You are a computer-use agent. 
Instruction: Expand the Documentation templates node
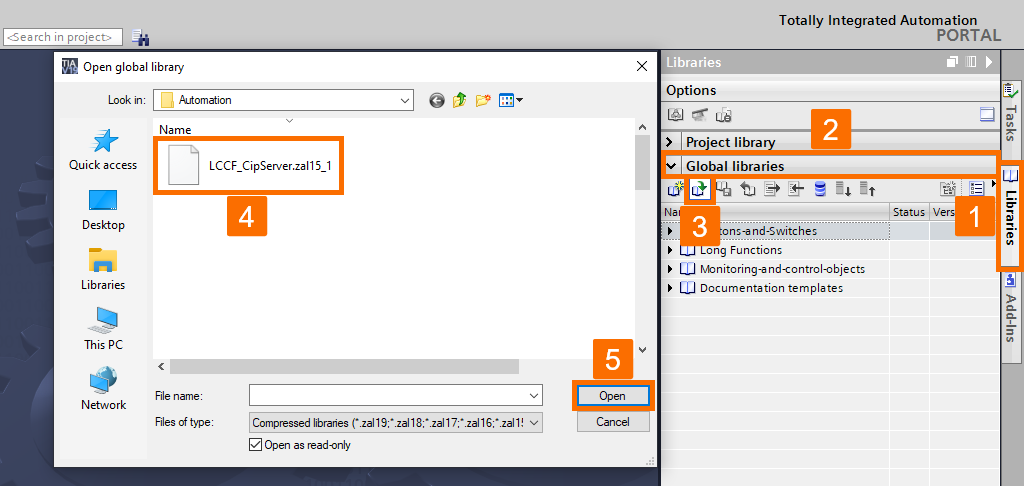tap(669, 288)
